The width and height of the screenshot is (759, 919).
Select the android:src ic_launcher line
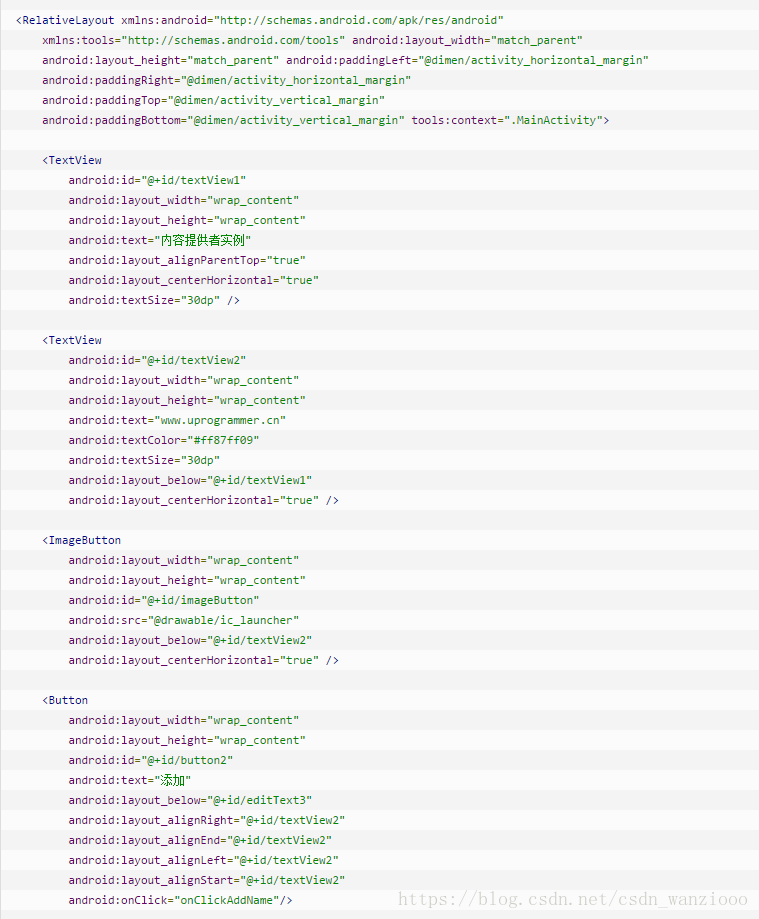[x=183, y=620]
